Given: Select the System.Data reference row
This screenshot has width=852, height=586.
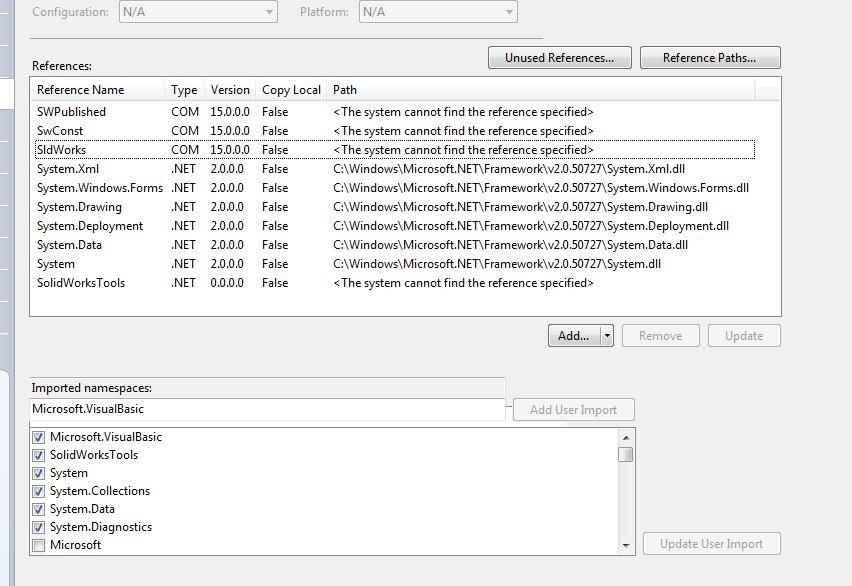Looking at the screenshot, I should coord(394,245).
